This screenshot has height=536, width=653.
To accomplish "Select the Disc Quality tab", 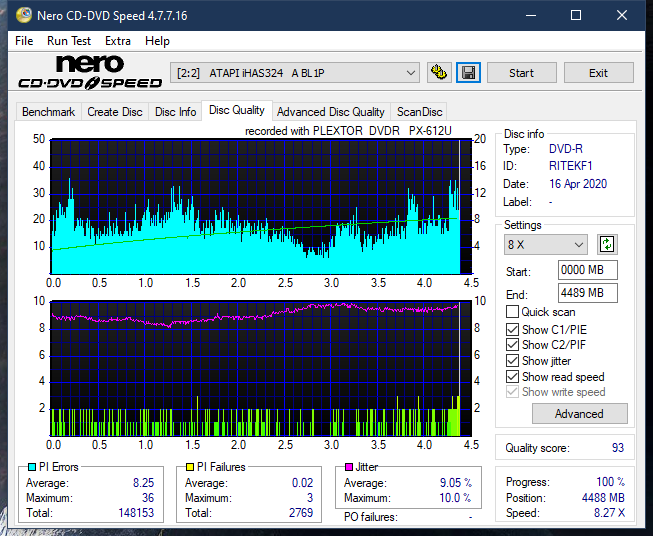I will (237, 110).
